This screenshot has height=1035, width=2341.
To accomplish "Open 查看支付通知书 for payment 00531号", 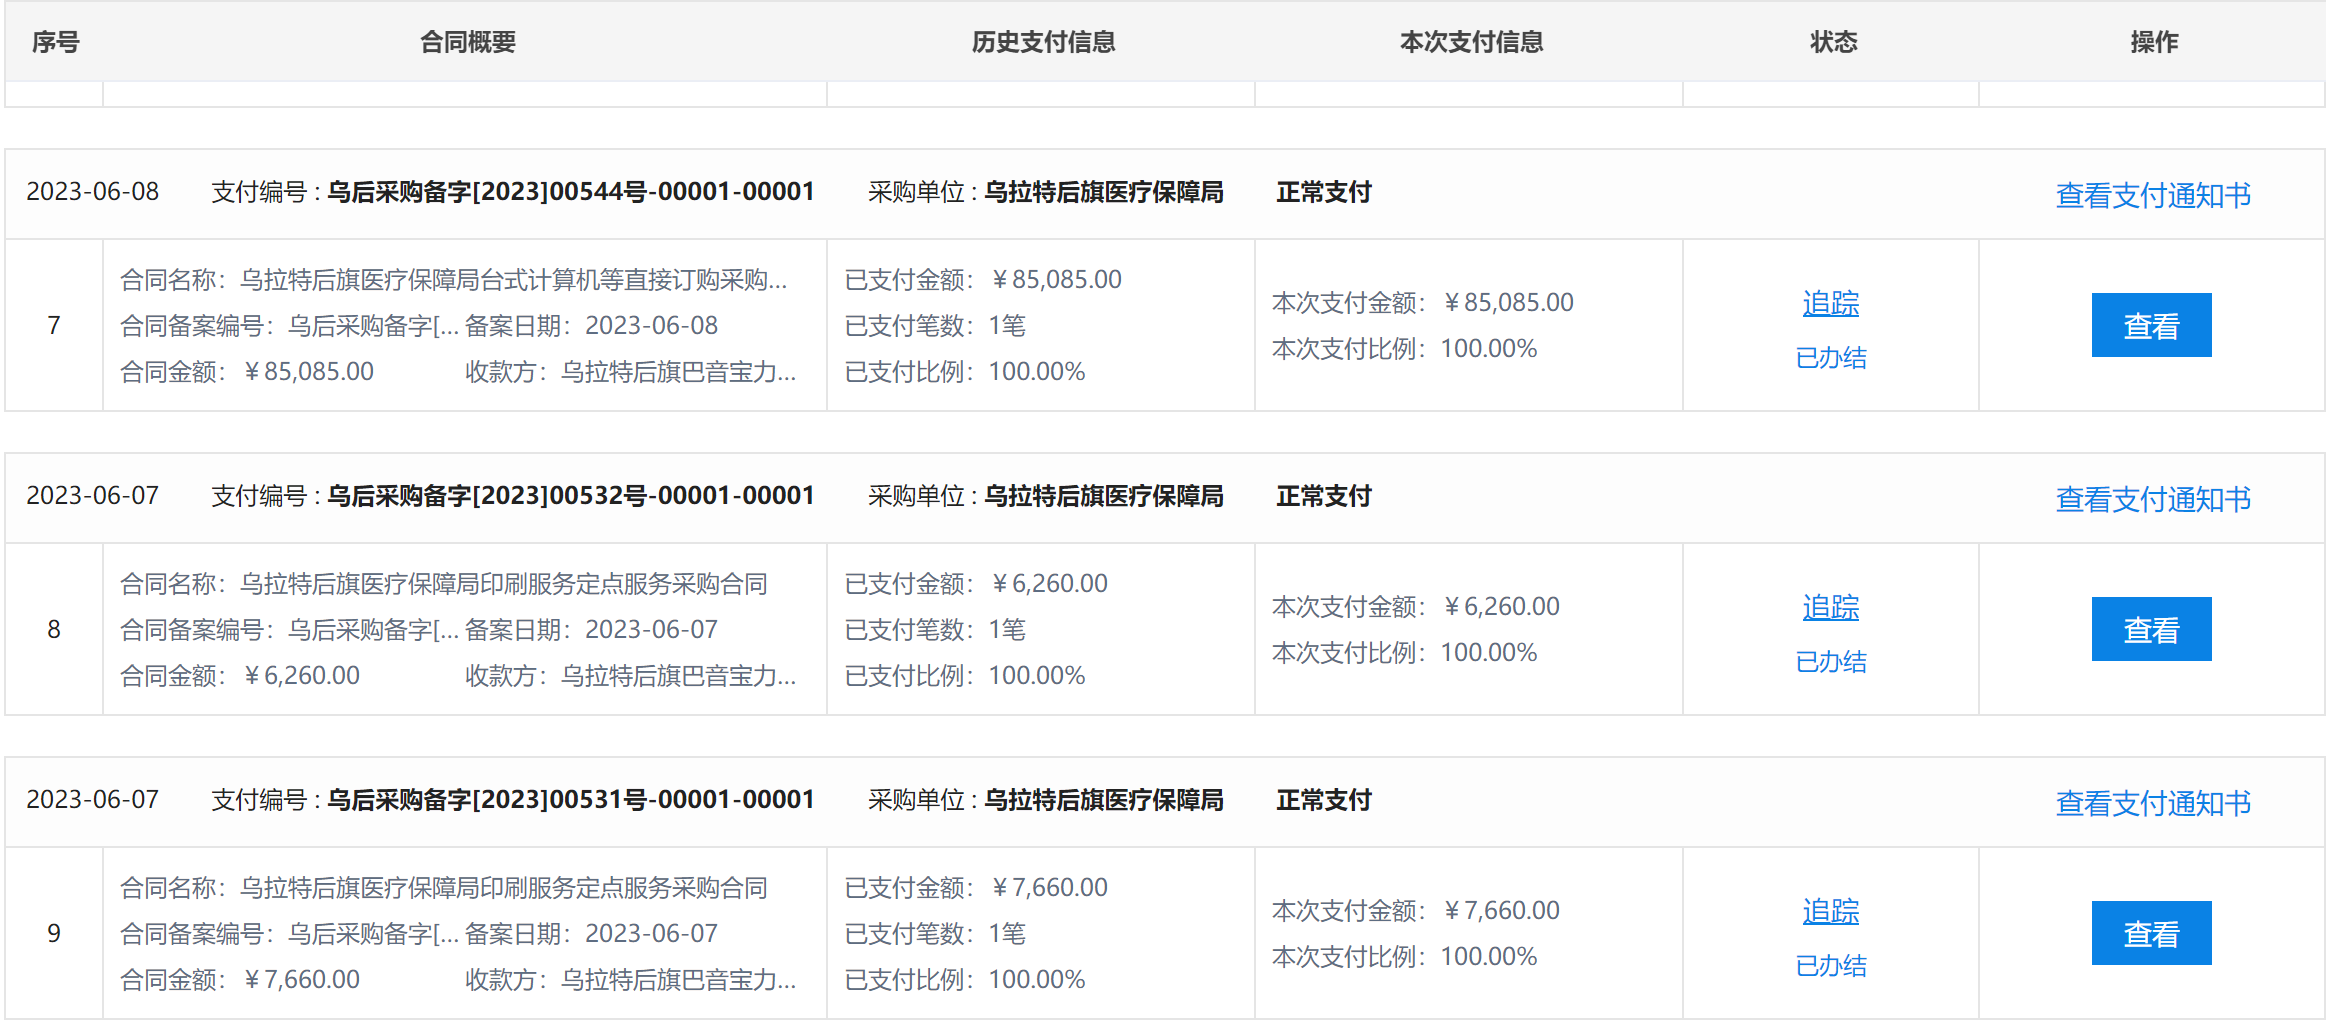I will (x=2153, y=803).
